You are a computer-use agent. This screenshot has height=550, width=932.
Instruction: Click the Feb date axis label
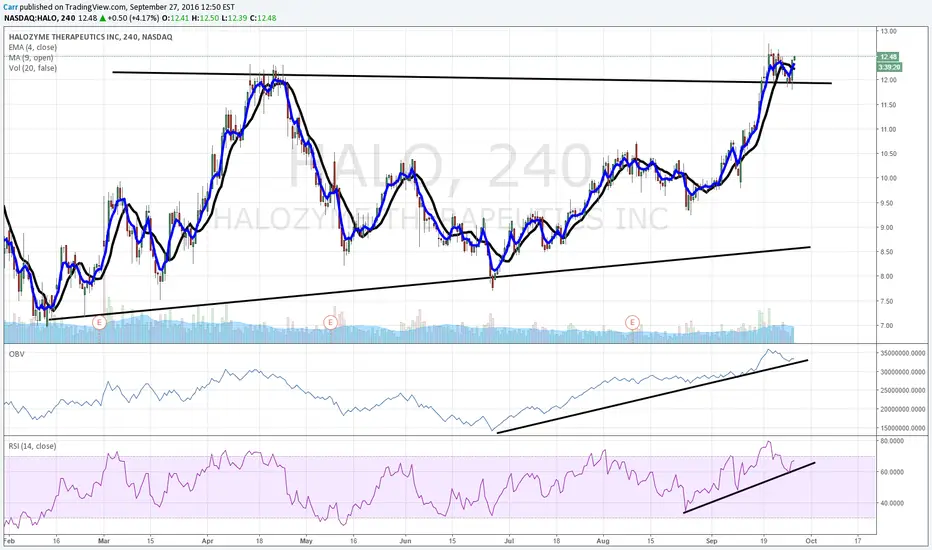click(x=9, y=541)
